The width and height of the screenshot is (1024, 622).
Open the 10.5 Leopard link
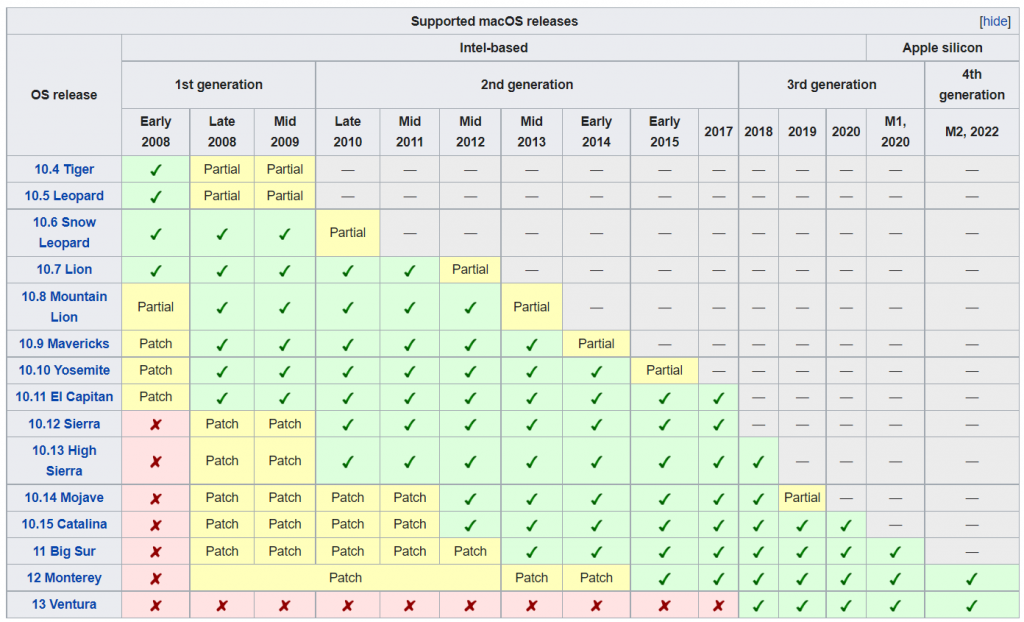point(64,196)
